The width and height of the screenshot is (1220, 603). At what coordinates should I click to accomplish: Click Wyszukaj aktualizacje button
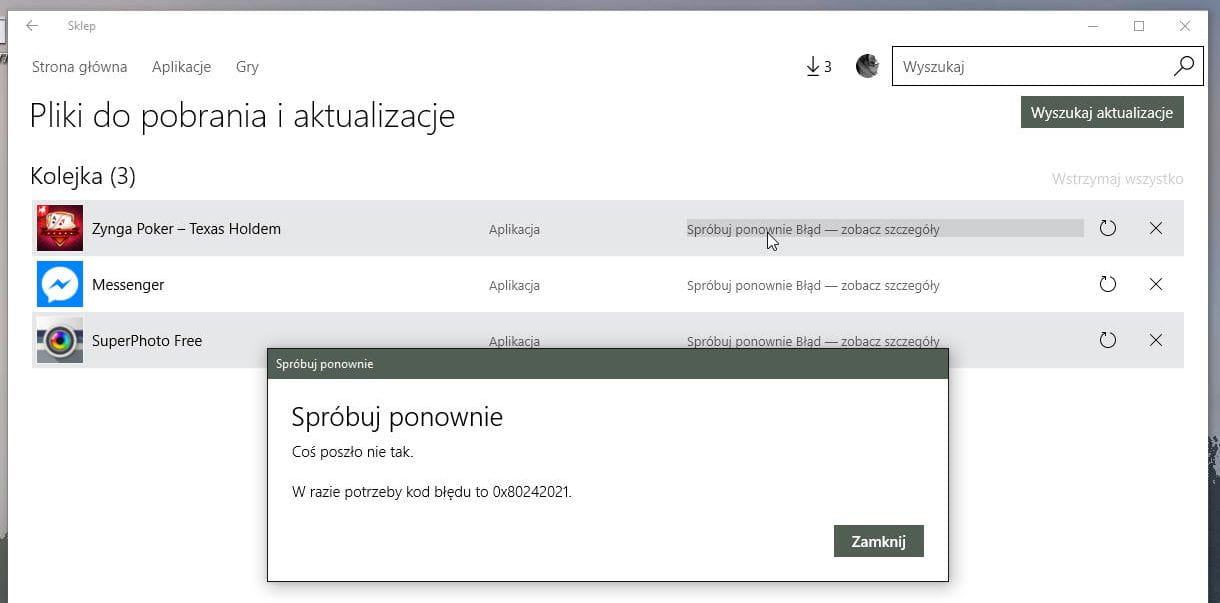tap(1102, 112)
